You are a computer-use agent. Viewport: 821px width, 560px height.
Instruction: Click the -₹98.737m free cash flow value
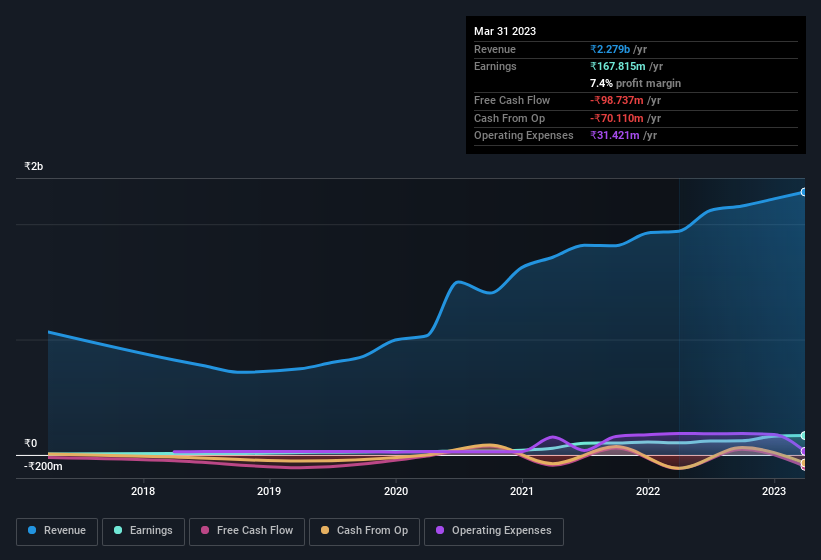617,100
